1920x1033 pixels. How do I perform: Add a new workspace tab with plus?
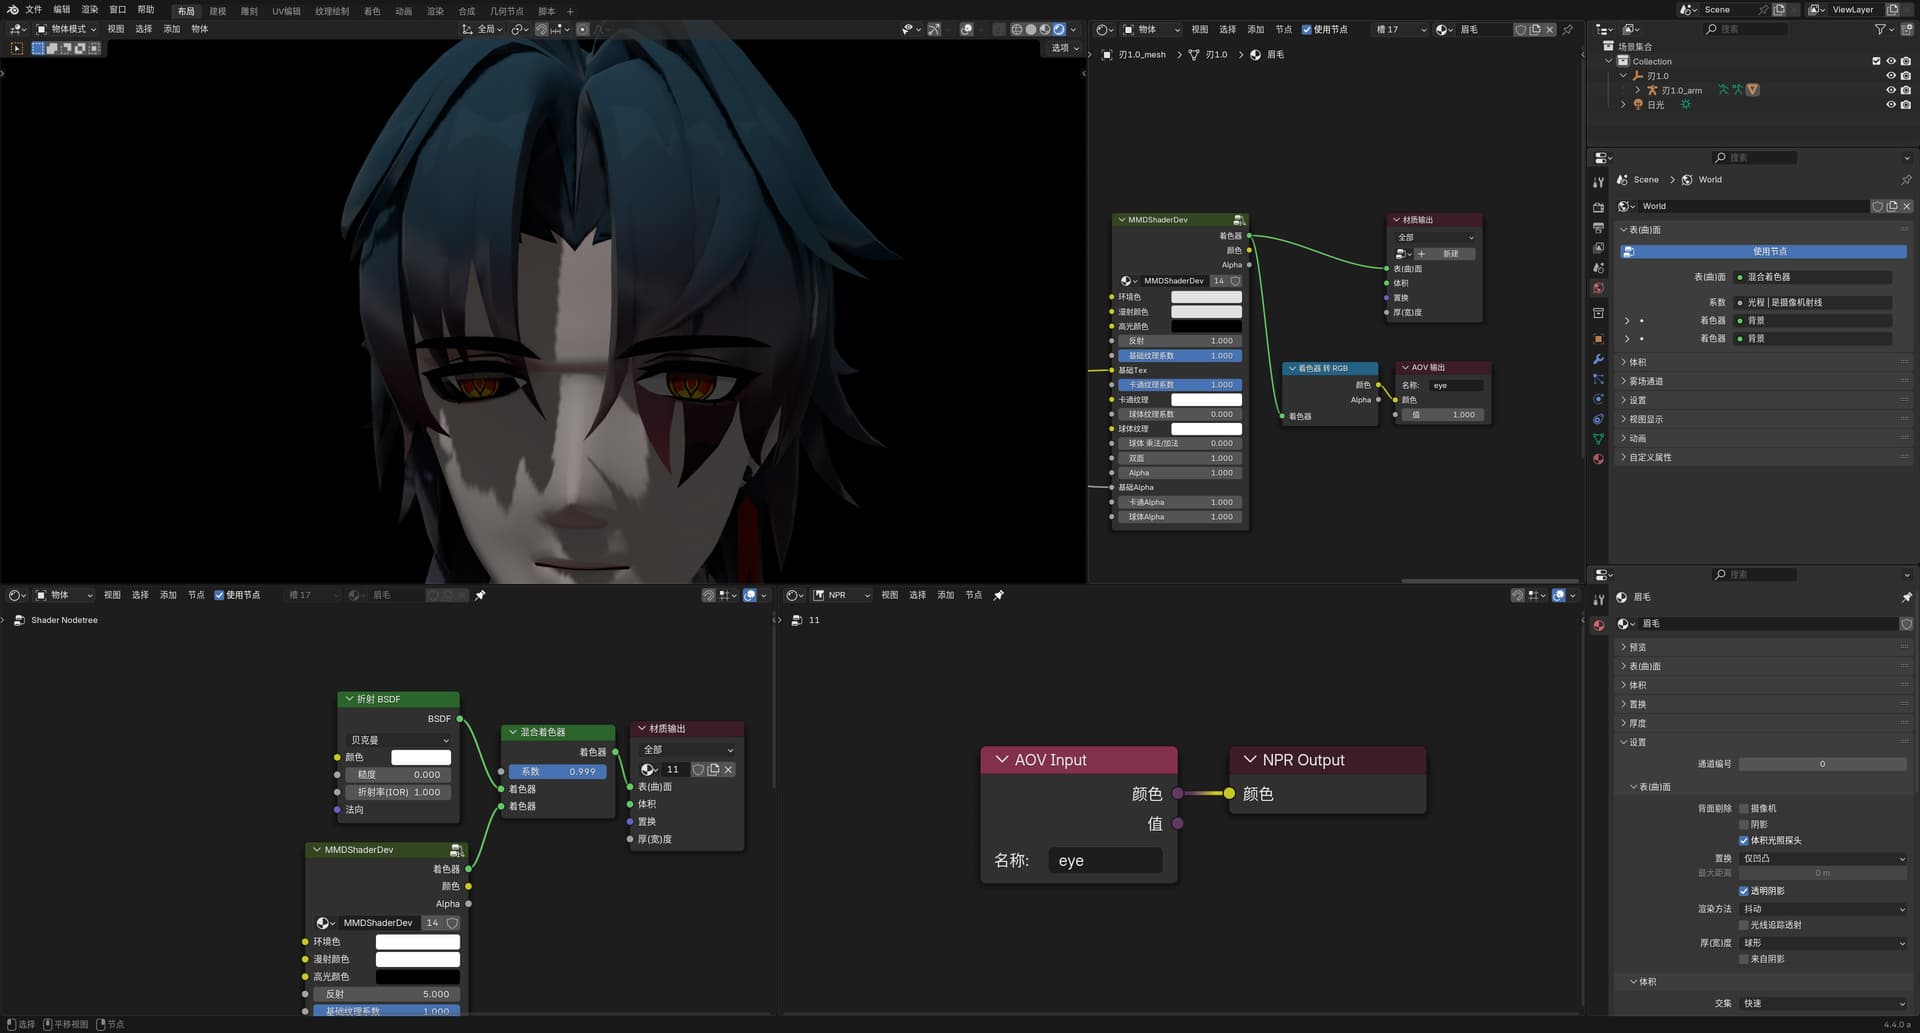[571, 11]
